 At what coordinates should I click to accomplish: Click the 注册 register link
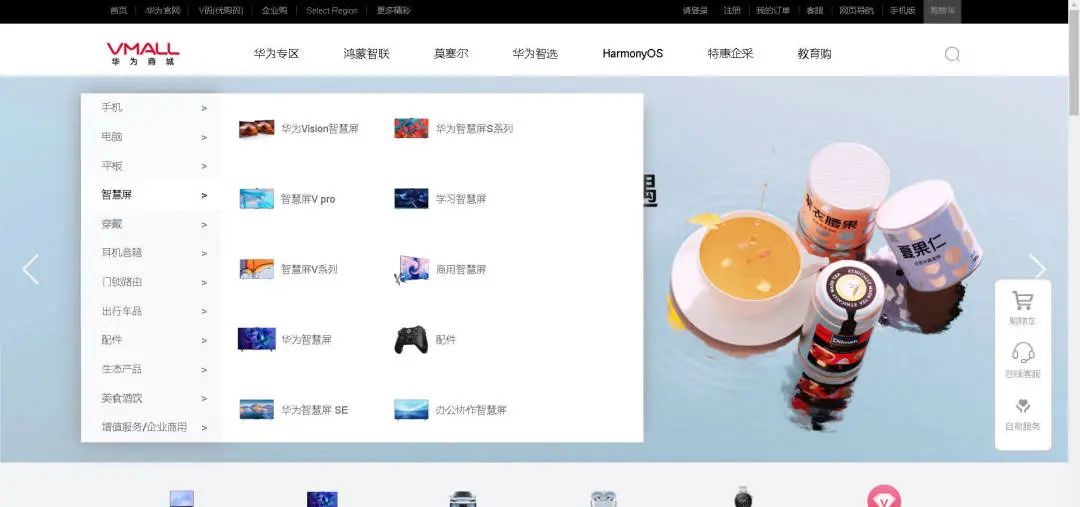pyautogui.click(x=732, y=11)
